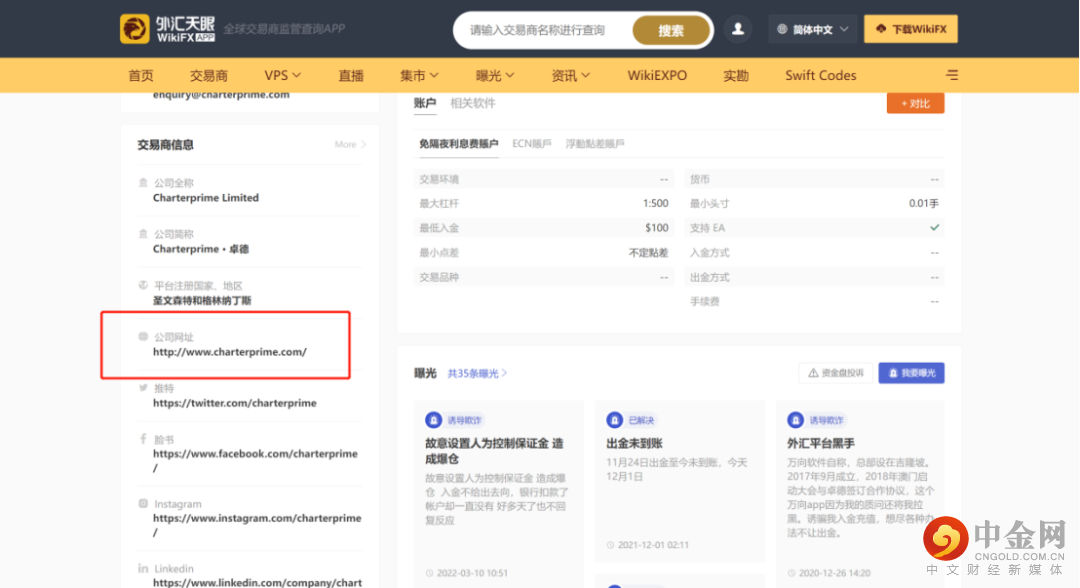Image resolution: width=1080 pixels, height=588 pixels.
Task: Click Charterprime Limited company name text
Action: (x=206, y=198)
